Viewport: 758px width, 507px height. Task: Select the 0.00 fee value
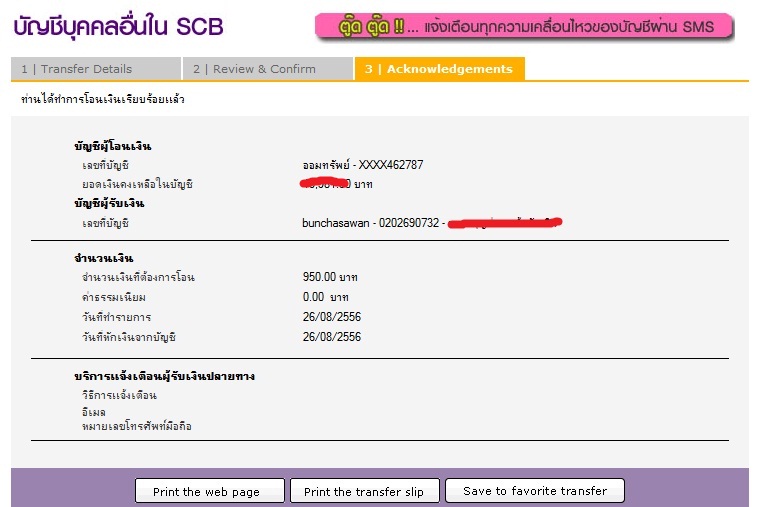(x=325, y=297)
